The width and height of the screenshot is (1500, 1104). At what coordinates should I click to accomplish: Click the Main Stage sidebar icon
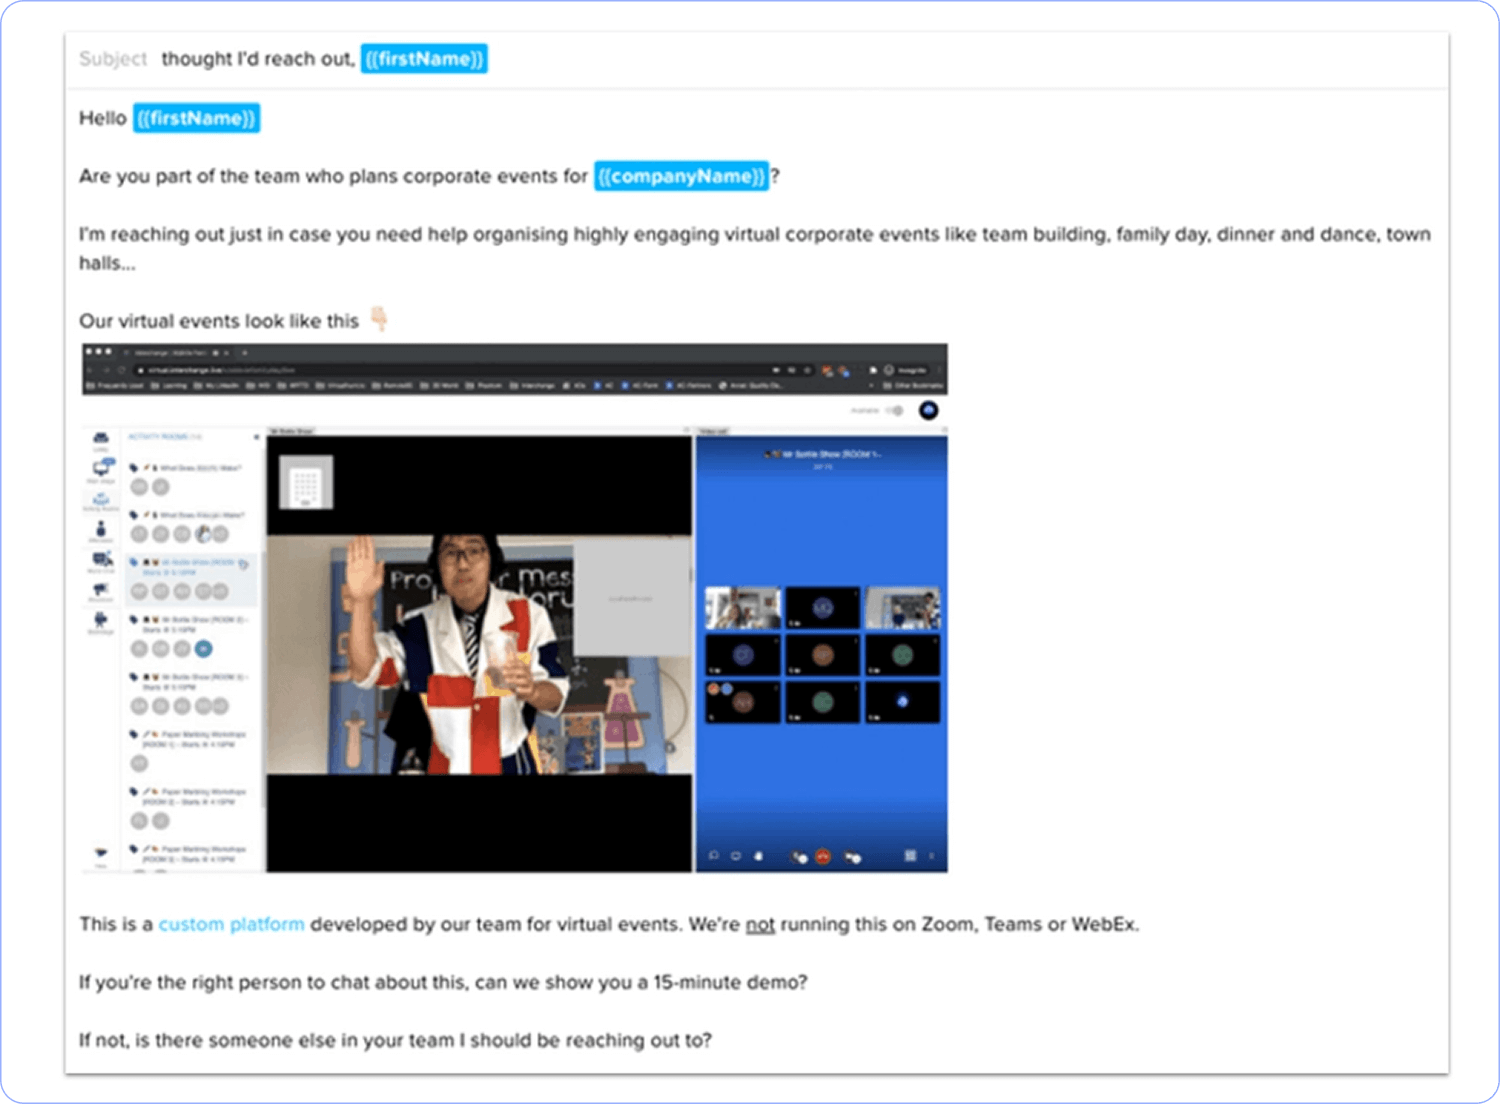pos(101,469)
